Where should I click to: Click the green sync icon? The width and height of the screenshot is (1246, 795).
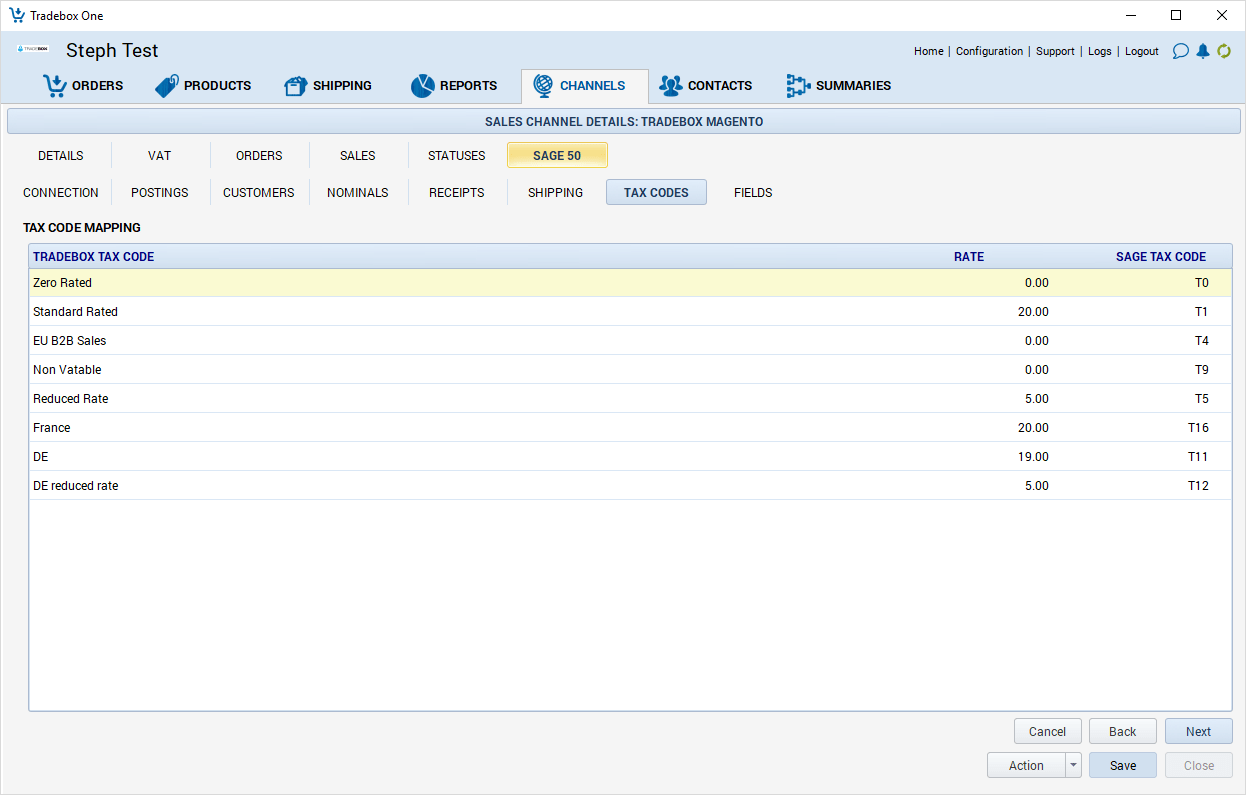pos(1223,51)
